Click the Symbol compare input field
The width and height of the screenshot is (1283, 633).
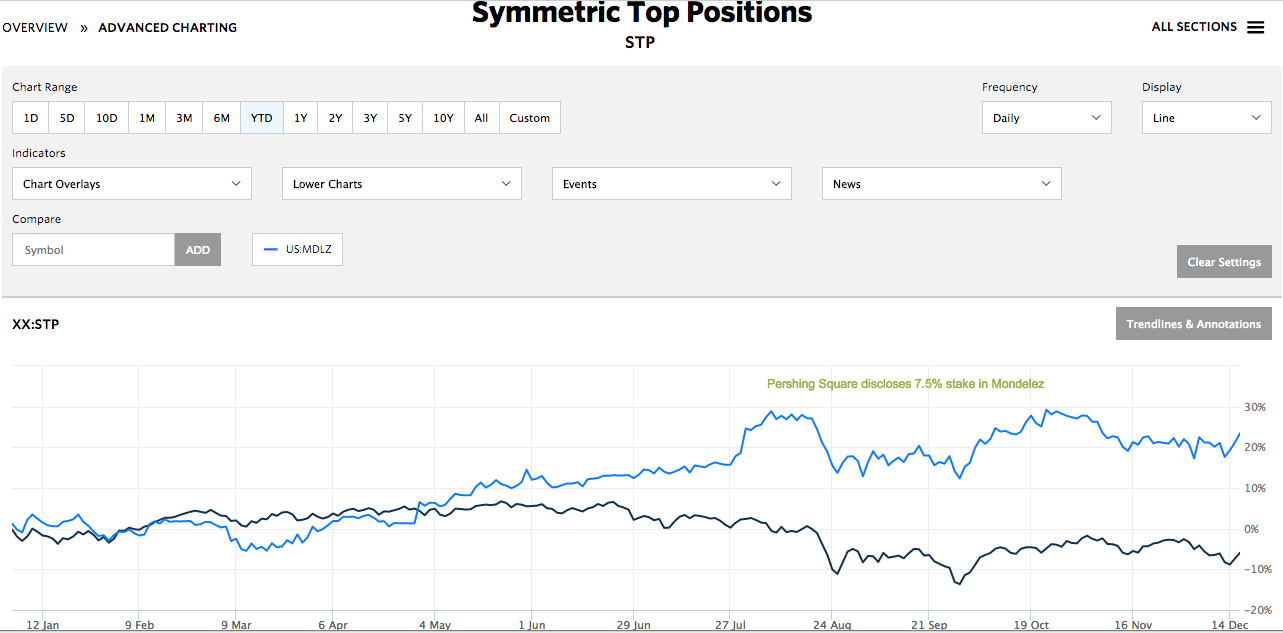pos(94,250)
